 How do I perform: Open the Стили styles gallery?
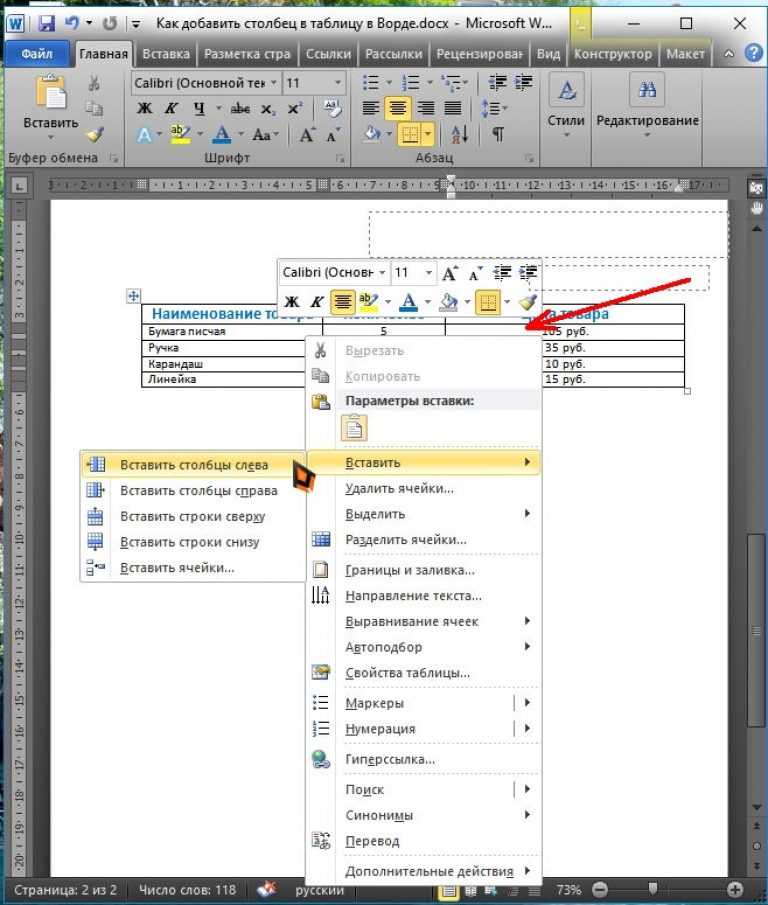pos(566,106)
